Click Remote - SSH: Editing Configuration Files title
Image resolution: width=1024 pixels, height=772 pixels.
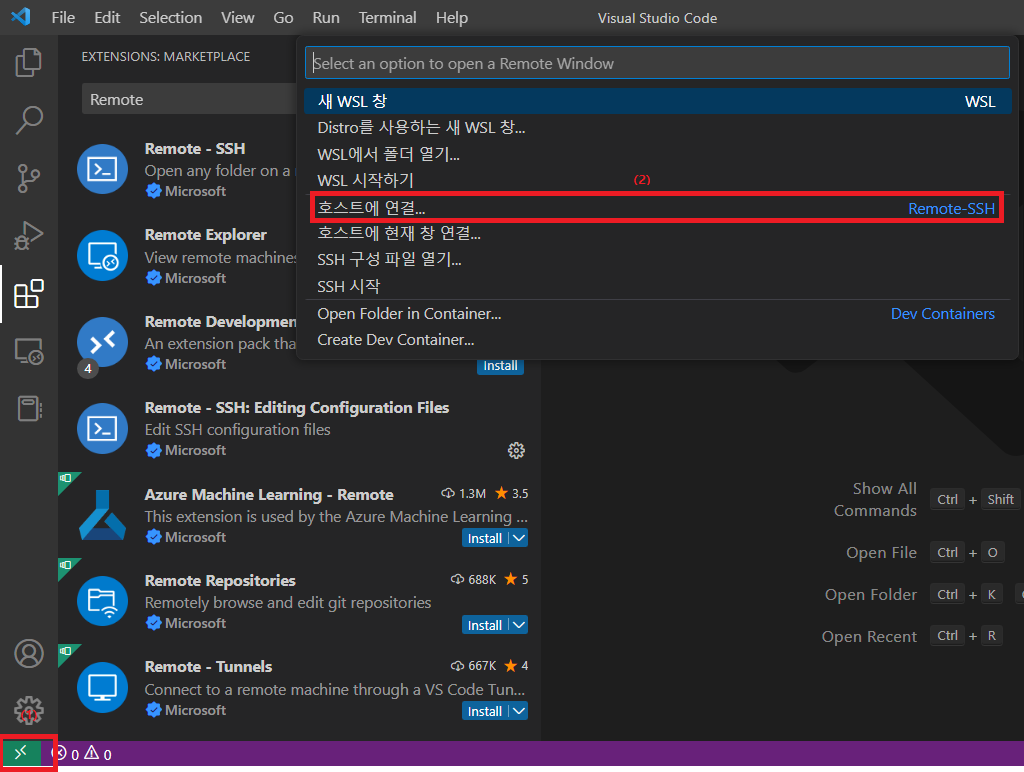coord(297,408)
